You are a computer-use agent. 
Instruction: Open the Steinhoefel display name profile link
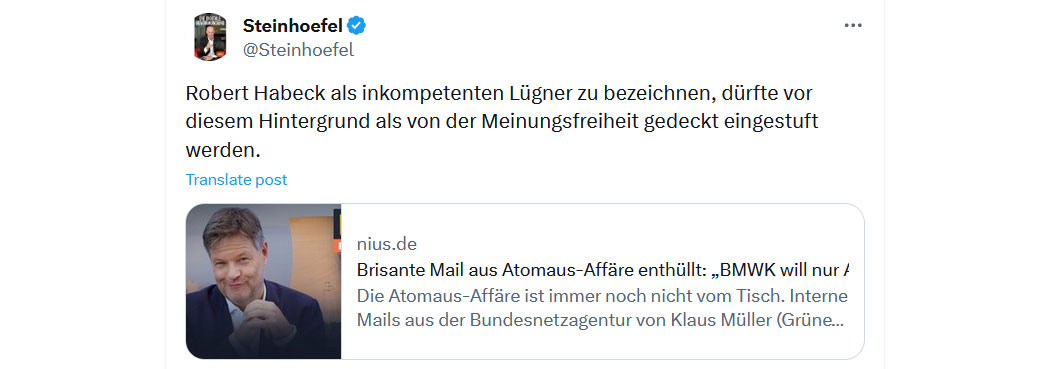[293, 26]
